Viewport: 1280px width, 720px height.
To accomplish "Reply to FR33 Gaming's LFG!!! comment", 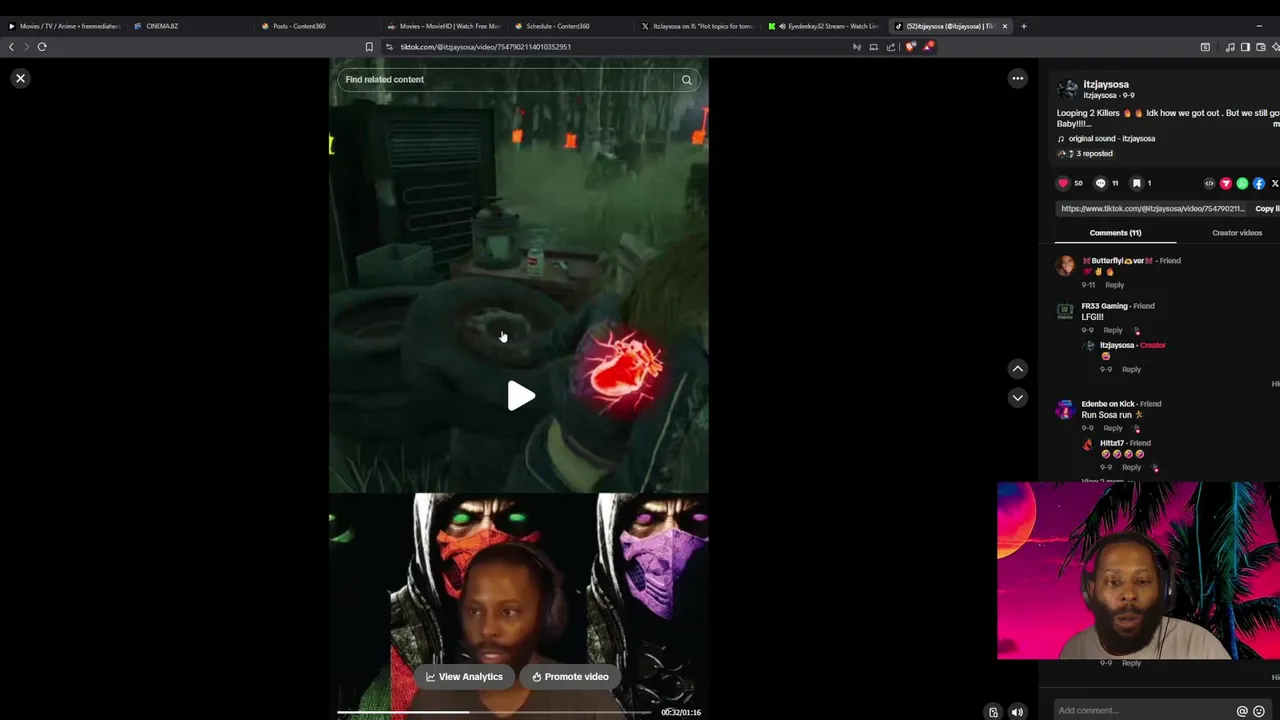I will click(1112, 330).
